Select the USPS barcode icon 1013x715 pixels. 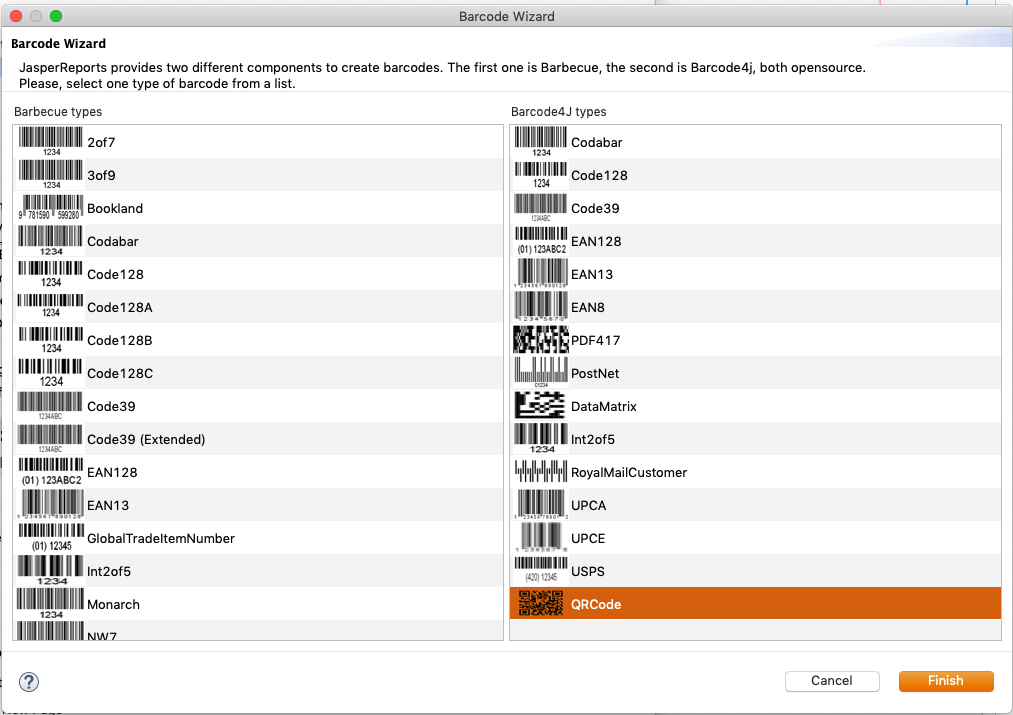[541, 570]
